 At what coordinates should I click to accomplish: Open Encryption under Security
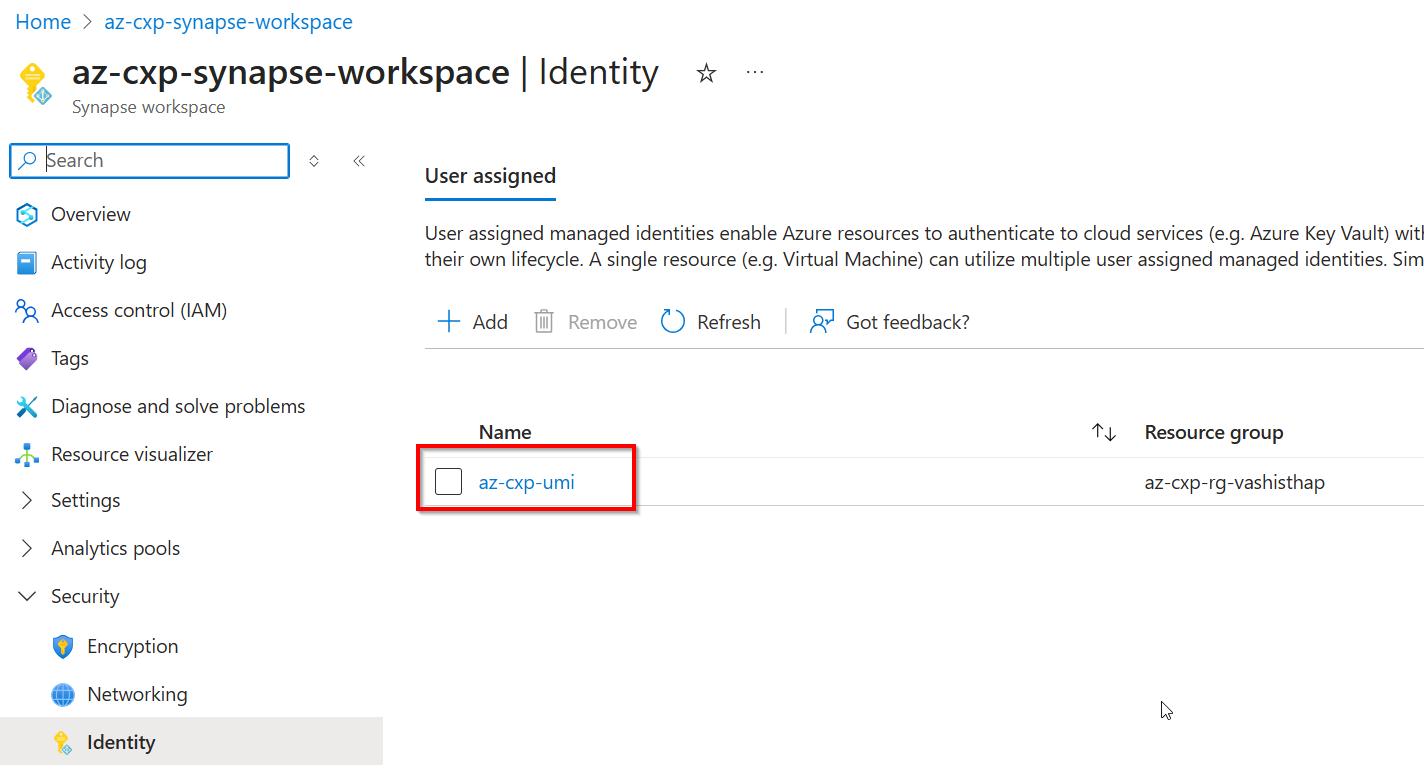coord(133,647)
